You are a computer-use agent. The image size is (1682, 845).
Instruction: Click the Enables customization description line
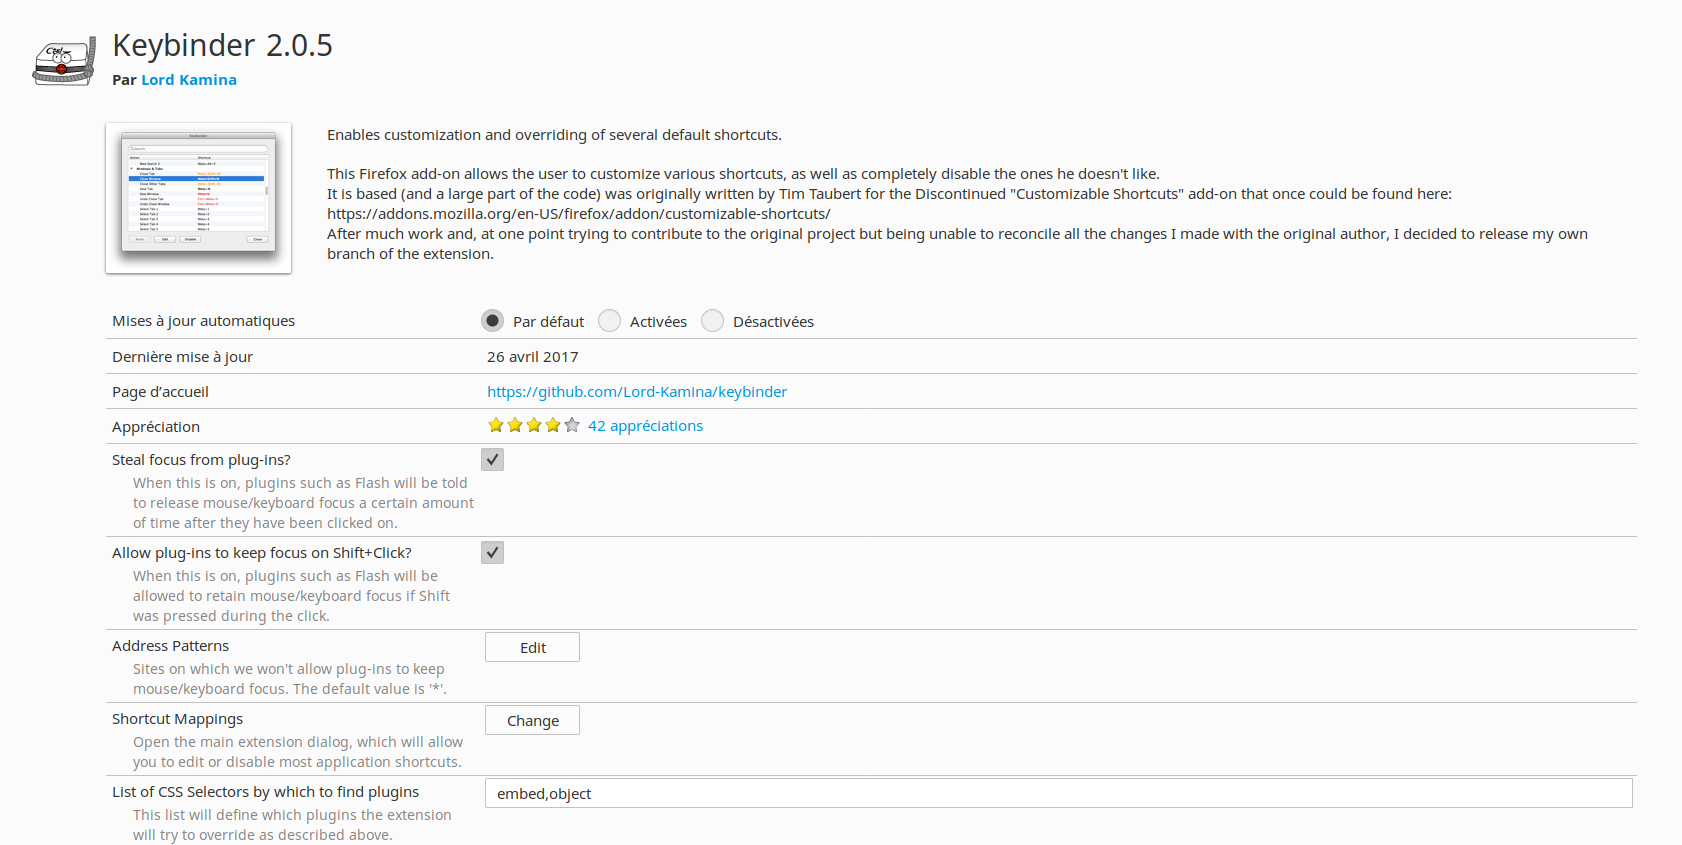click(x=554, y=135)
